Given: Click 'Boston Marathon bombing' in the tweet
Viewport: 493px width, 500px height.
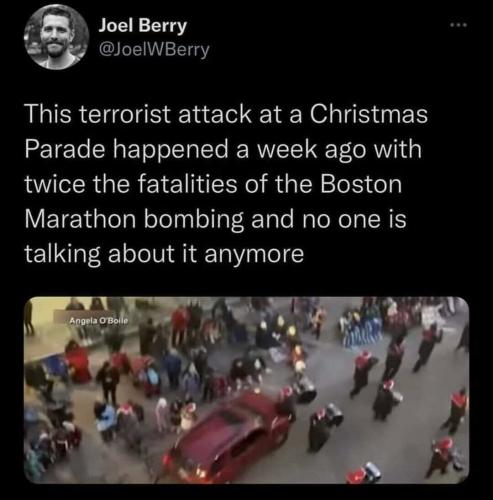Looking at the screenshot, I should 213,202.
